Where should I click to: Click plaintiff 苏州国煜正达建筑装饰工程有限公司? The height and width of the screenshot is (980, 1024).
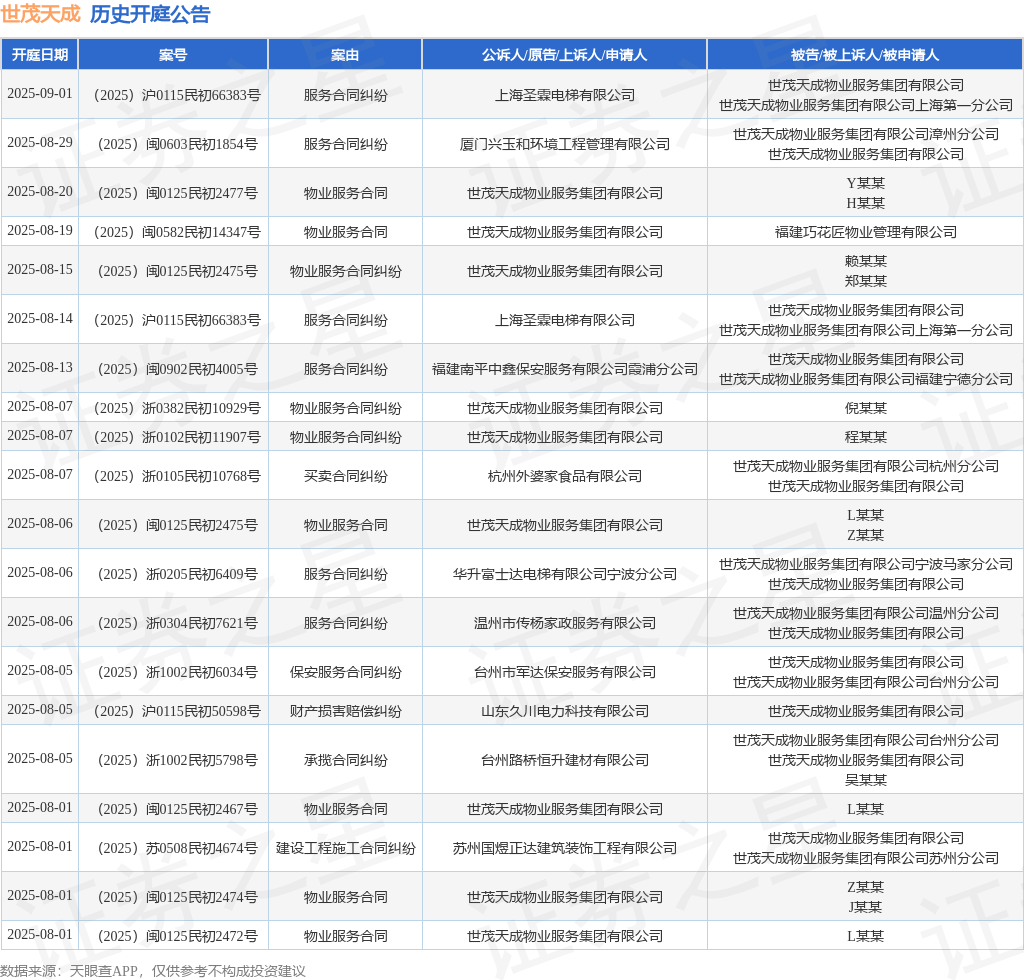click(565, 849)
